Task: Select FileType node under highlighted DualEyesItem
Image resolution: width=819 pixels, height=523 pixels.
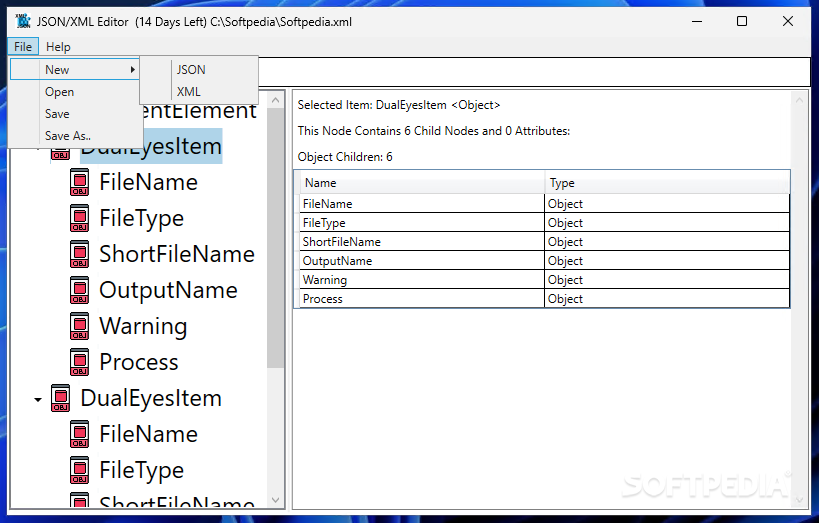Action: click(x=142, y=218)
